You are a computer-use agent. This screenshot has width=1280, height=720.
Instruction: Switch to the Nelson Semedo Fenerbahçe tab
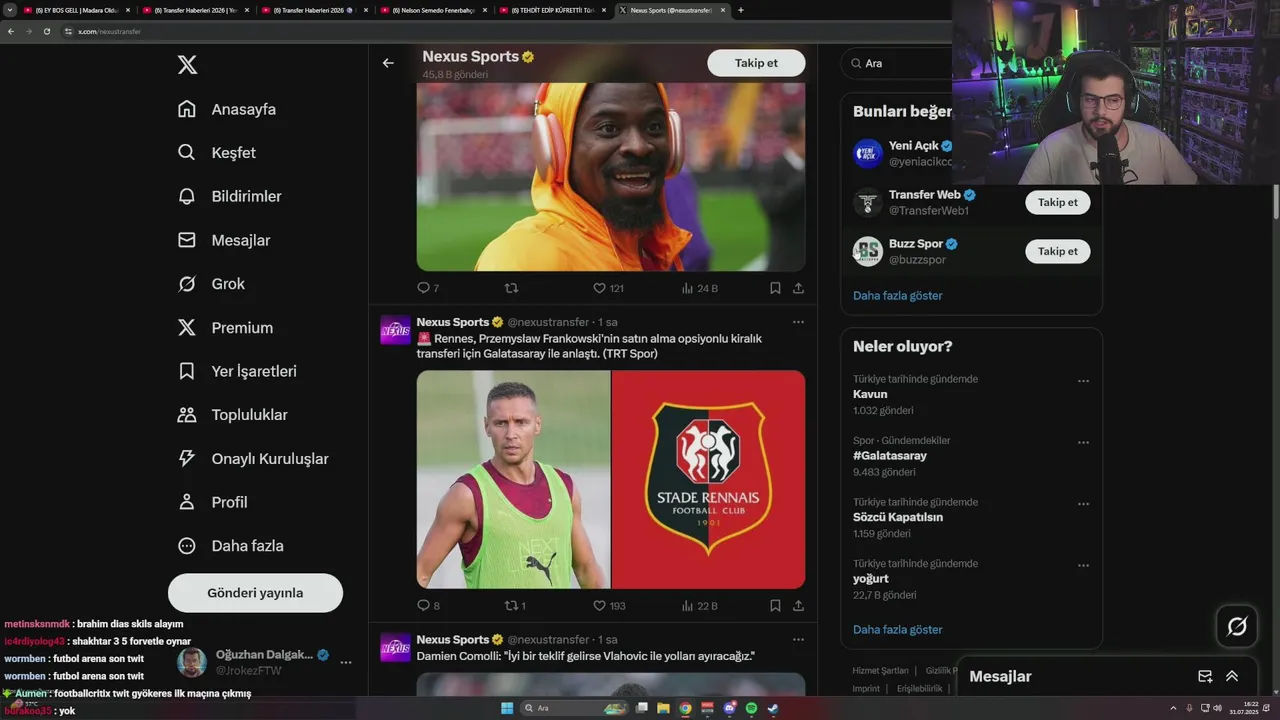tap(433, 10)
